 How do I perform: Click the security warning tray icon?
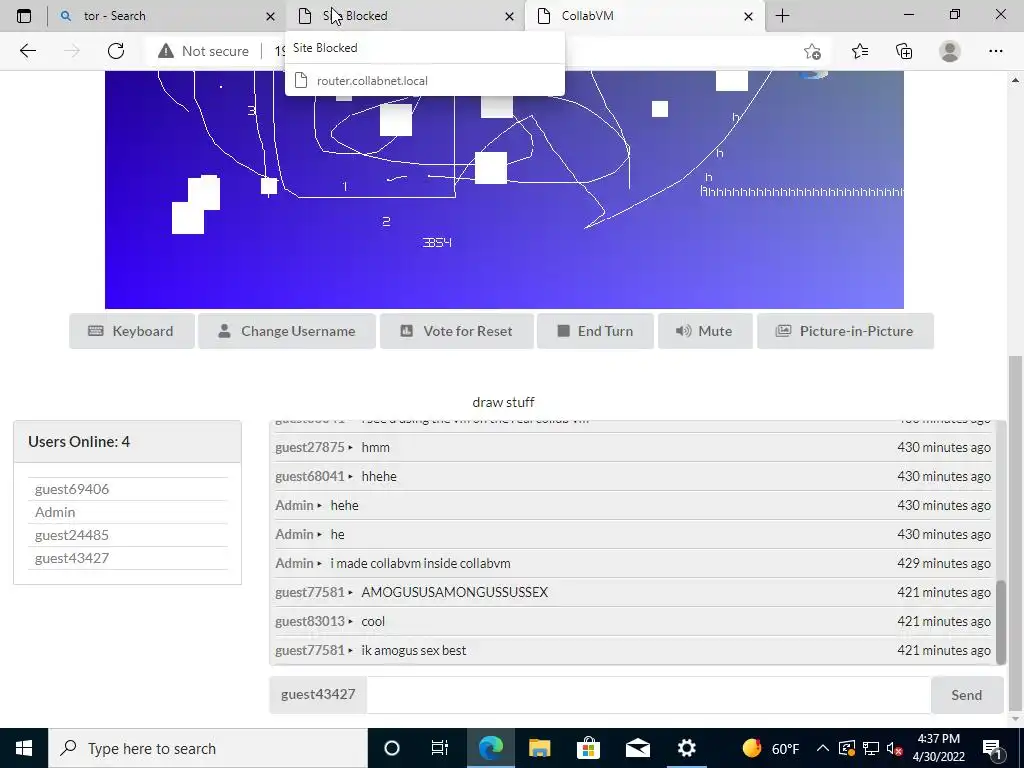(x=846, y=748)
